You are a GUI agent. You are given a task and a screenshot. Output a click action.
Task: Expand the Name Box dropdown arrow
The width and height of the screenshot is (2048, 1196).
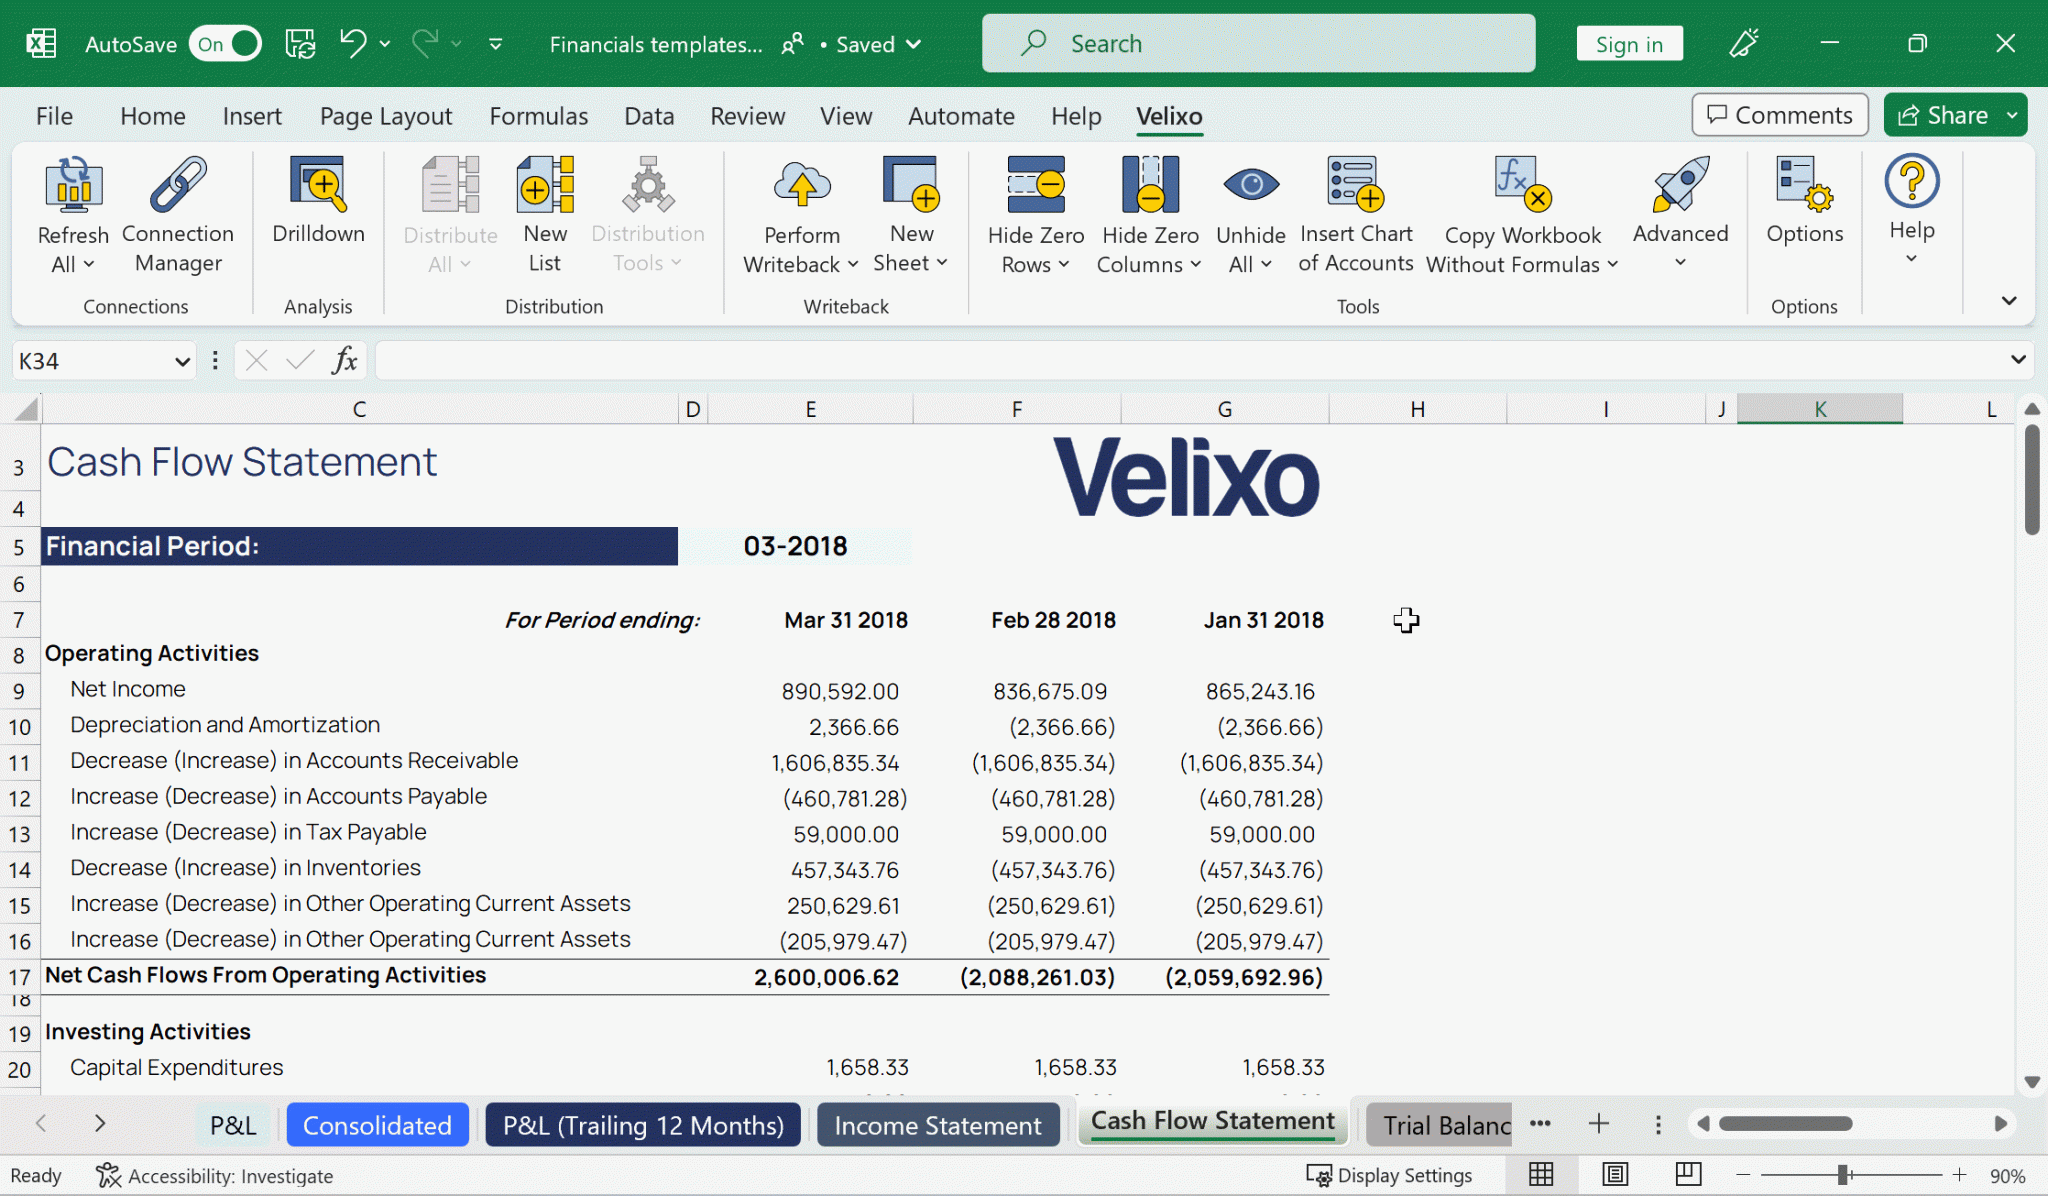(x=181, y=360)
